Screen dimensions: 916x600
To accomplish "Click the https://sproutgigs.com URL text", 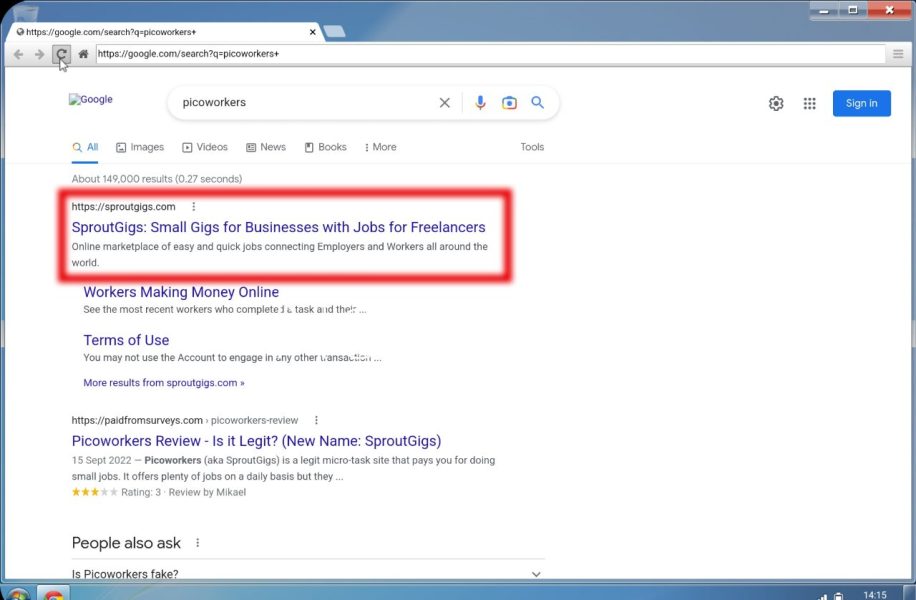I will click(x=123, y=207).
